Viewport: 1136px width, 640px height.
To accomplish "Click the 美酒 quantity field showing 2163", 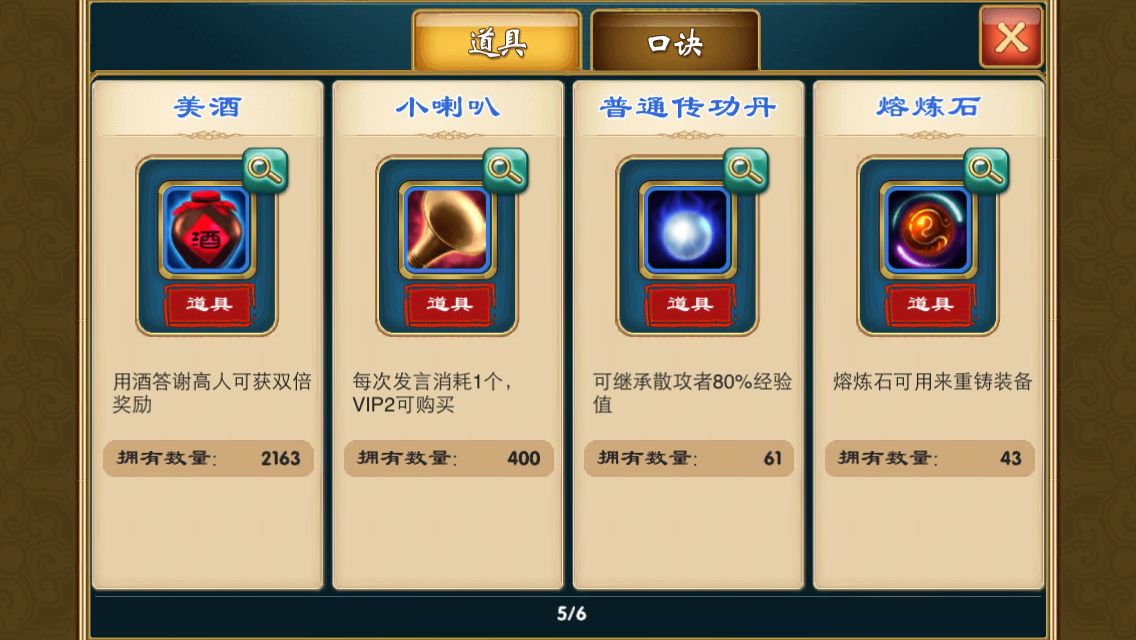I will [209, 458].
